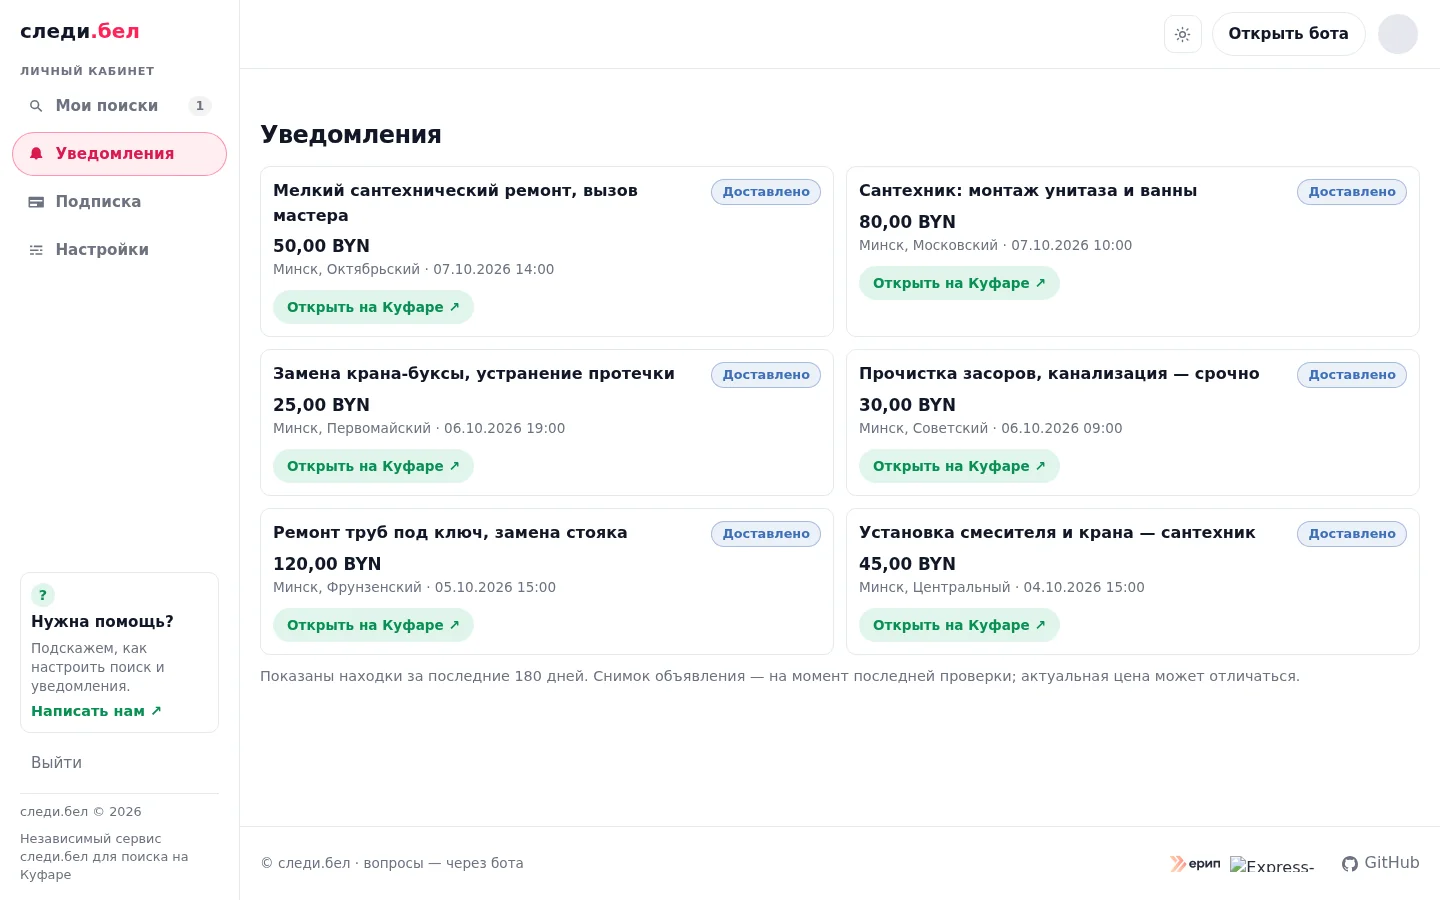Click the title Сантехник: монтаж унитаза и ванны

pyautogui.click(x=1028, y=191)
